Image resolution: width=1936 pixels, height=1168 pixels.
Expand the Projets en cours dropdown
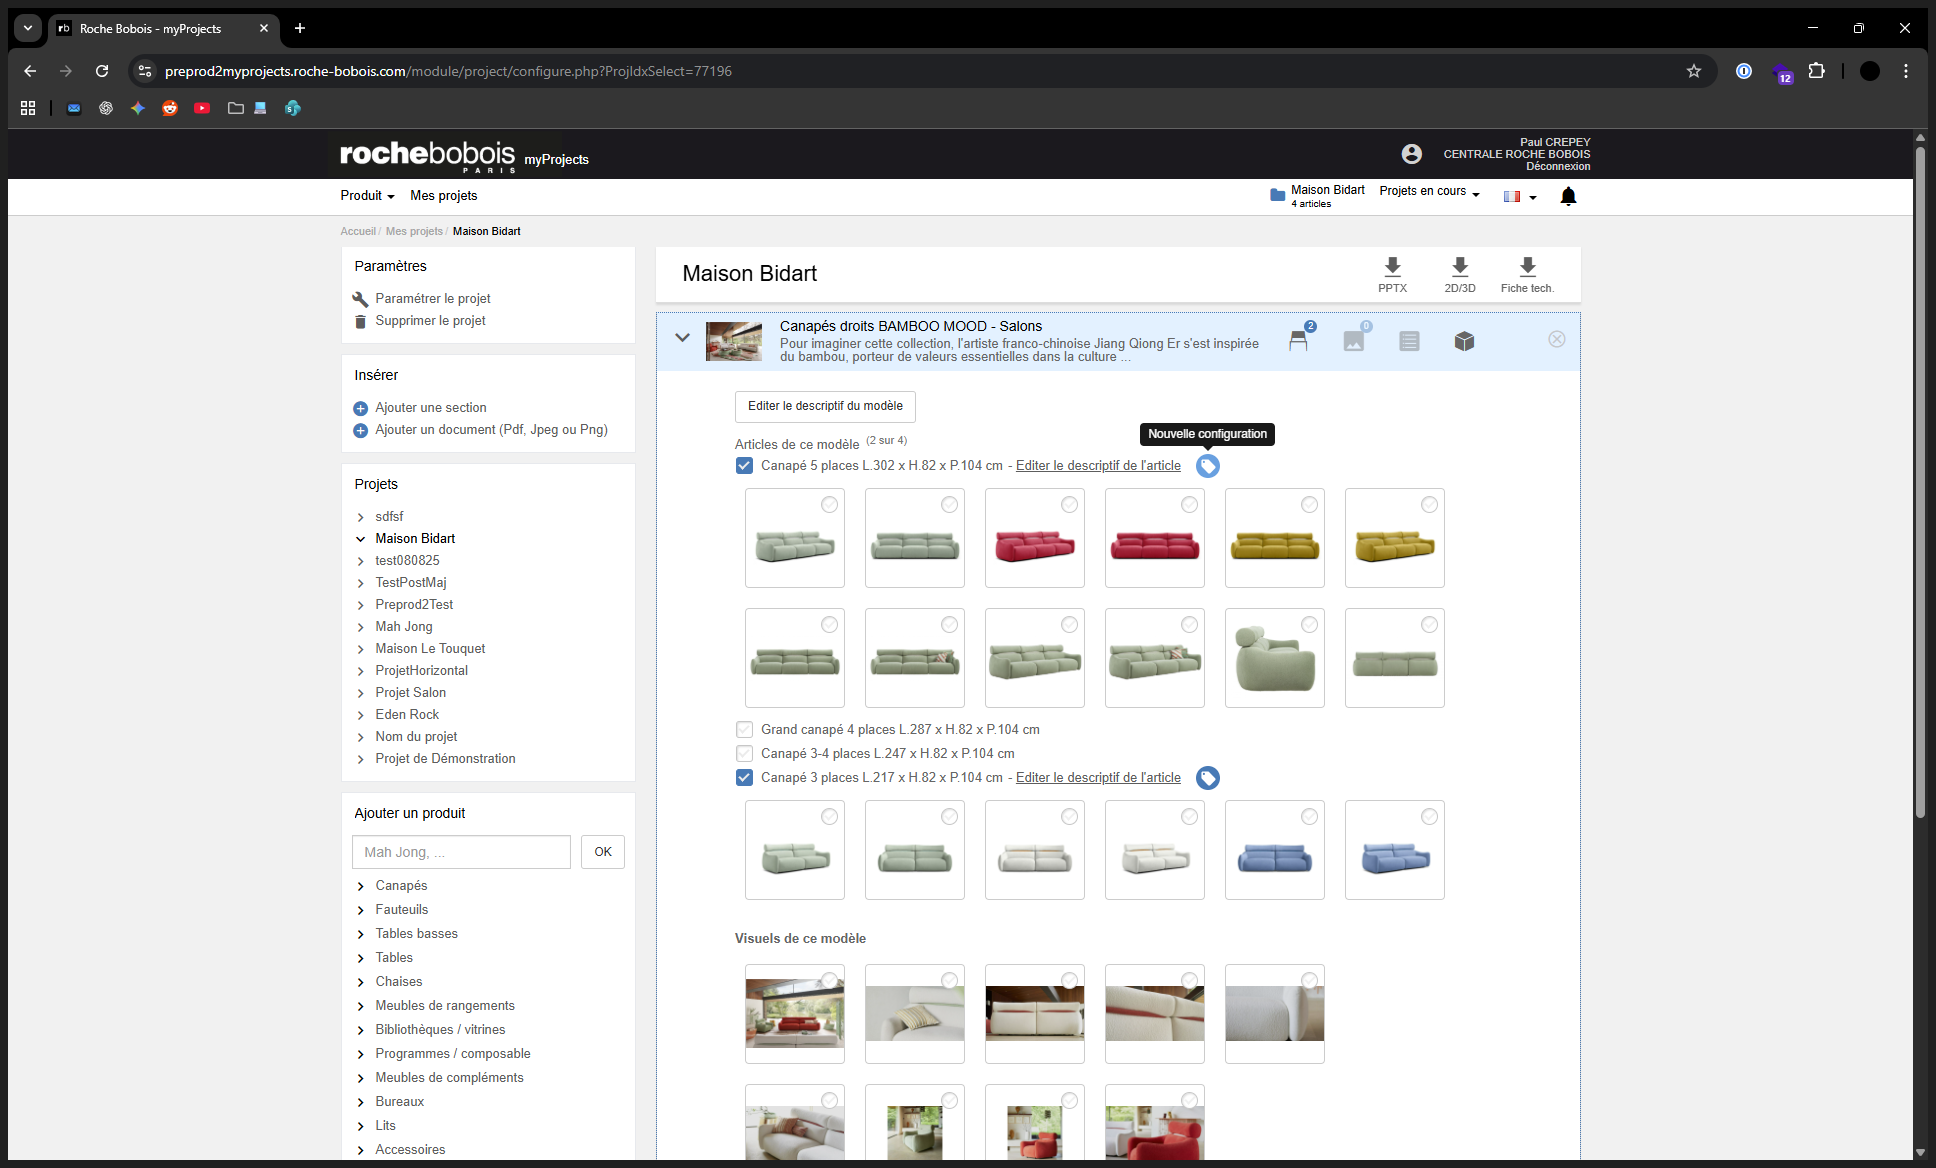[1428, 191]
